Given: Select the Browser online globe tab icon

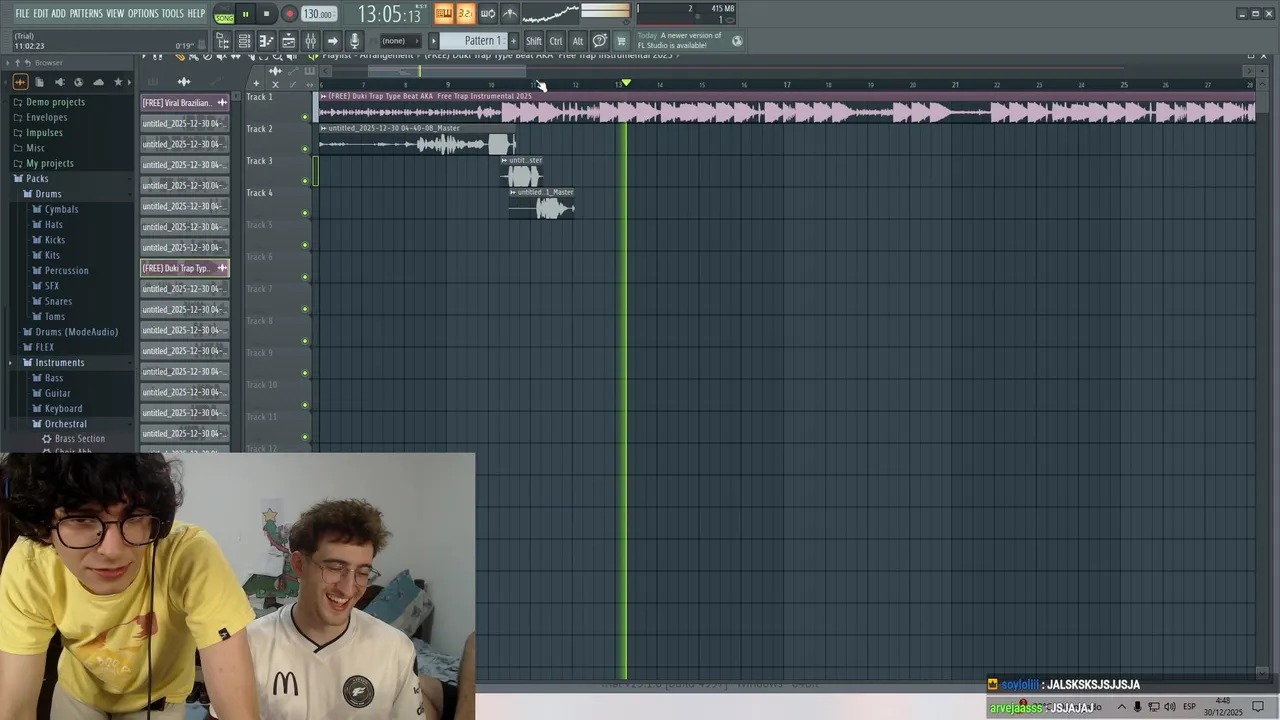Looking at the screenshot, I should click(x=79, y=82).
